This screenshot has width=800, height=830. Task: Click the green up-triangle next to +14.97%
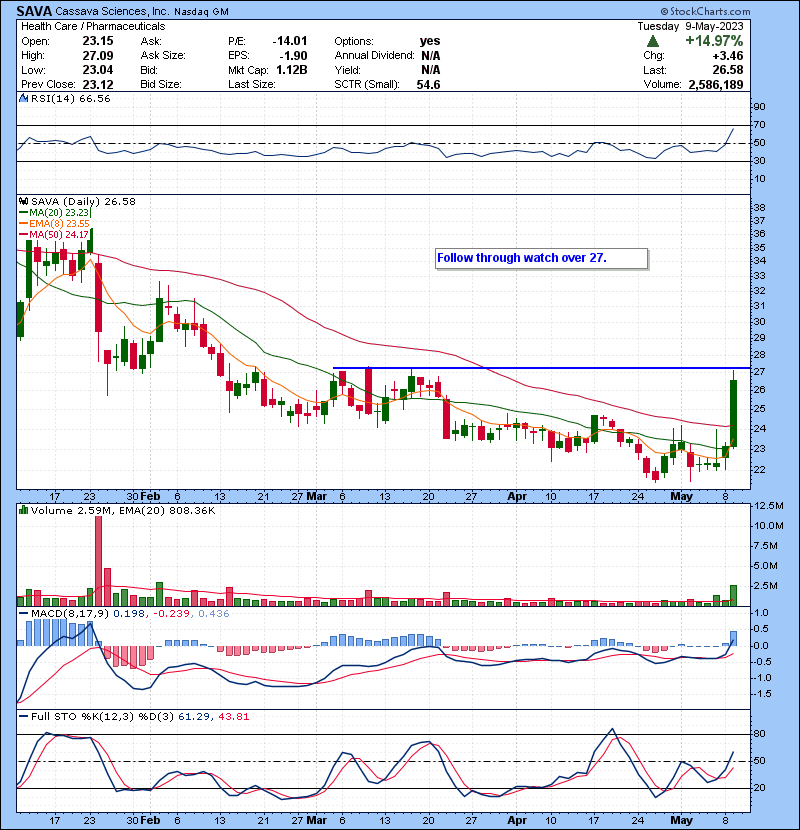tap(653, 41)
